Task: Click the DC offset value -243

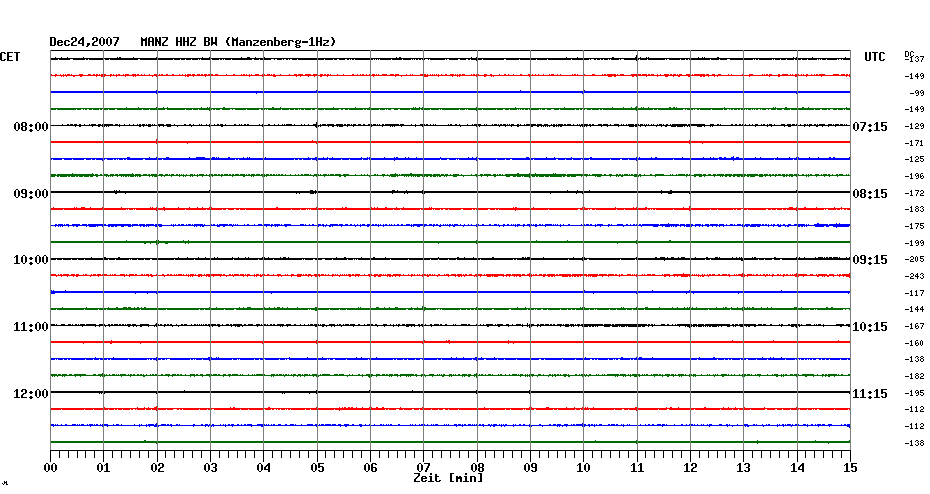Action: (x=914, y=276)
